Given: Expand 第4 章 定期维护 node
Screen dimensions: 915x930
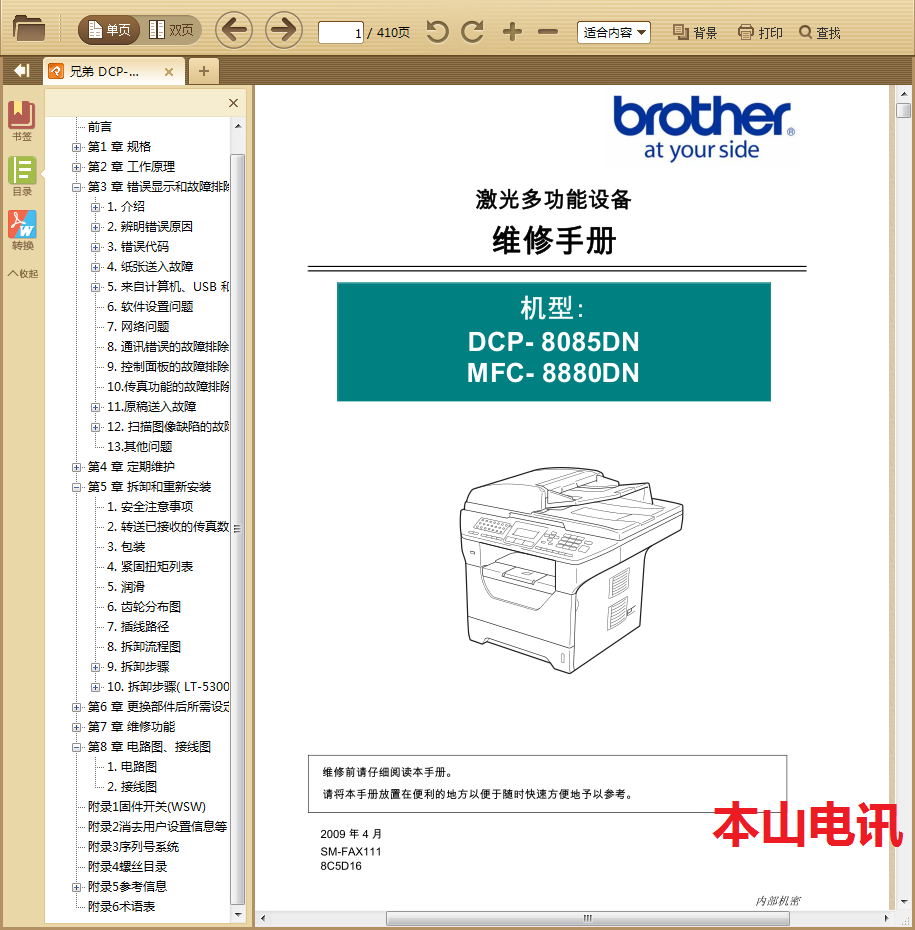Looking at the screenshot, I should pyautogui.click(x=76, y=467).
